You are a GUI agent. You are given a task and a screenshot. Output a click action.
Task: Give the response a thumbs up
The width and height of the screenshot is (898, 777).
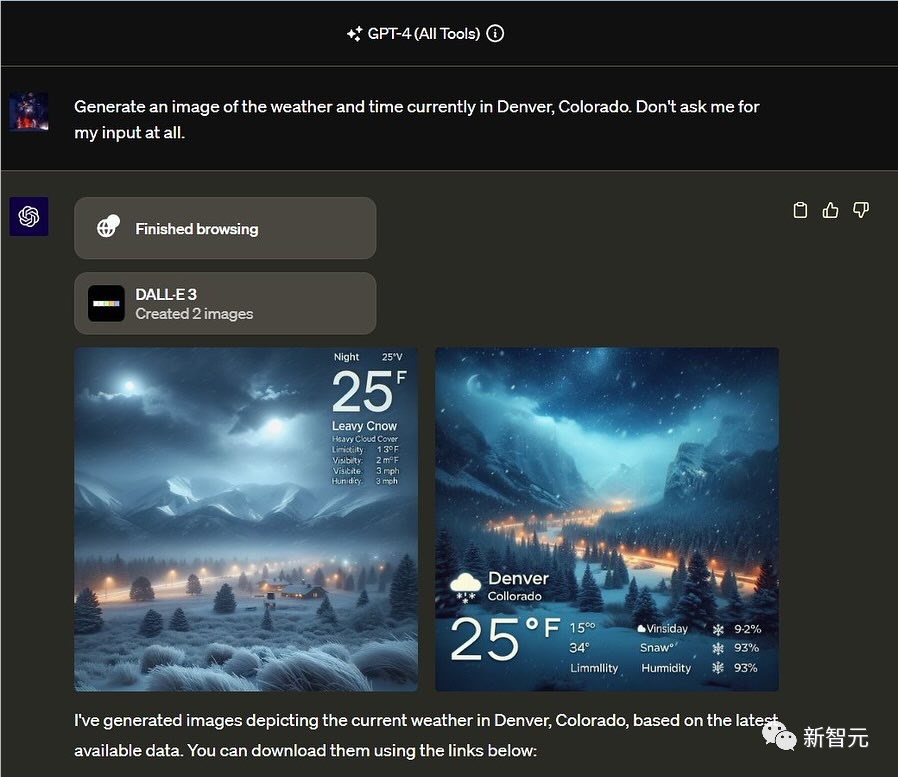(x=830, y=210)
